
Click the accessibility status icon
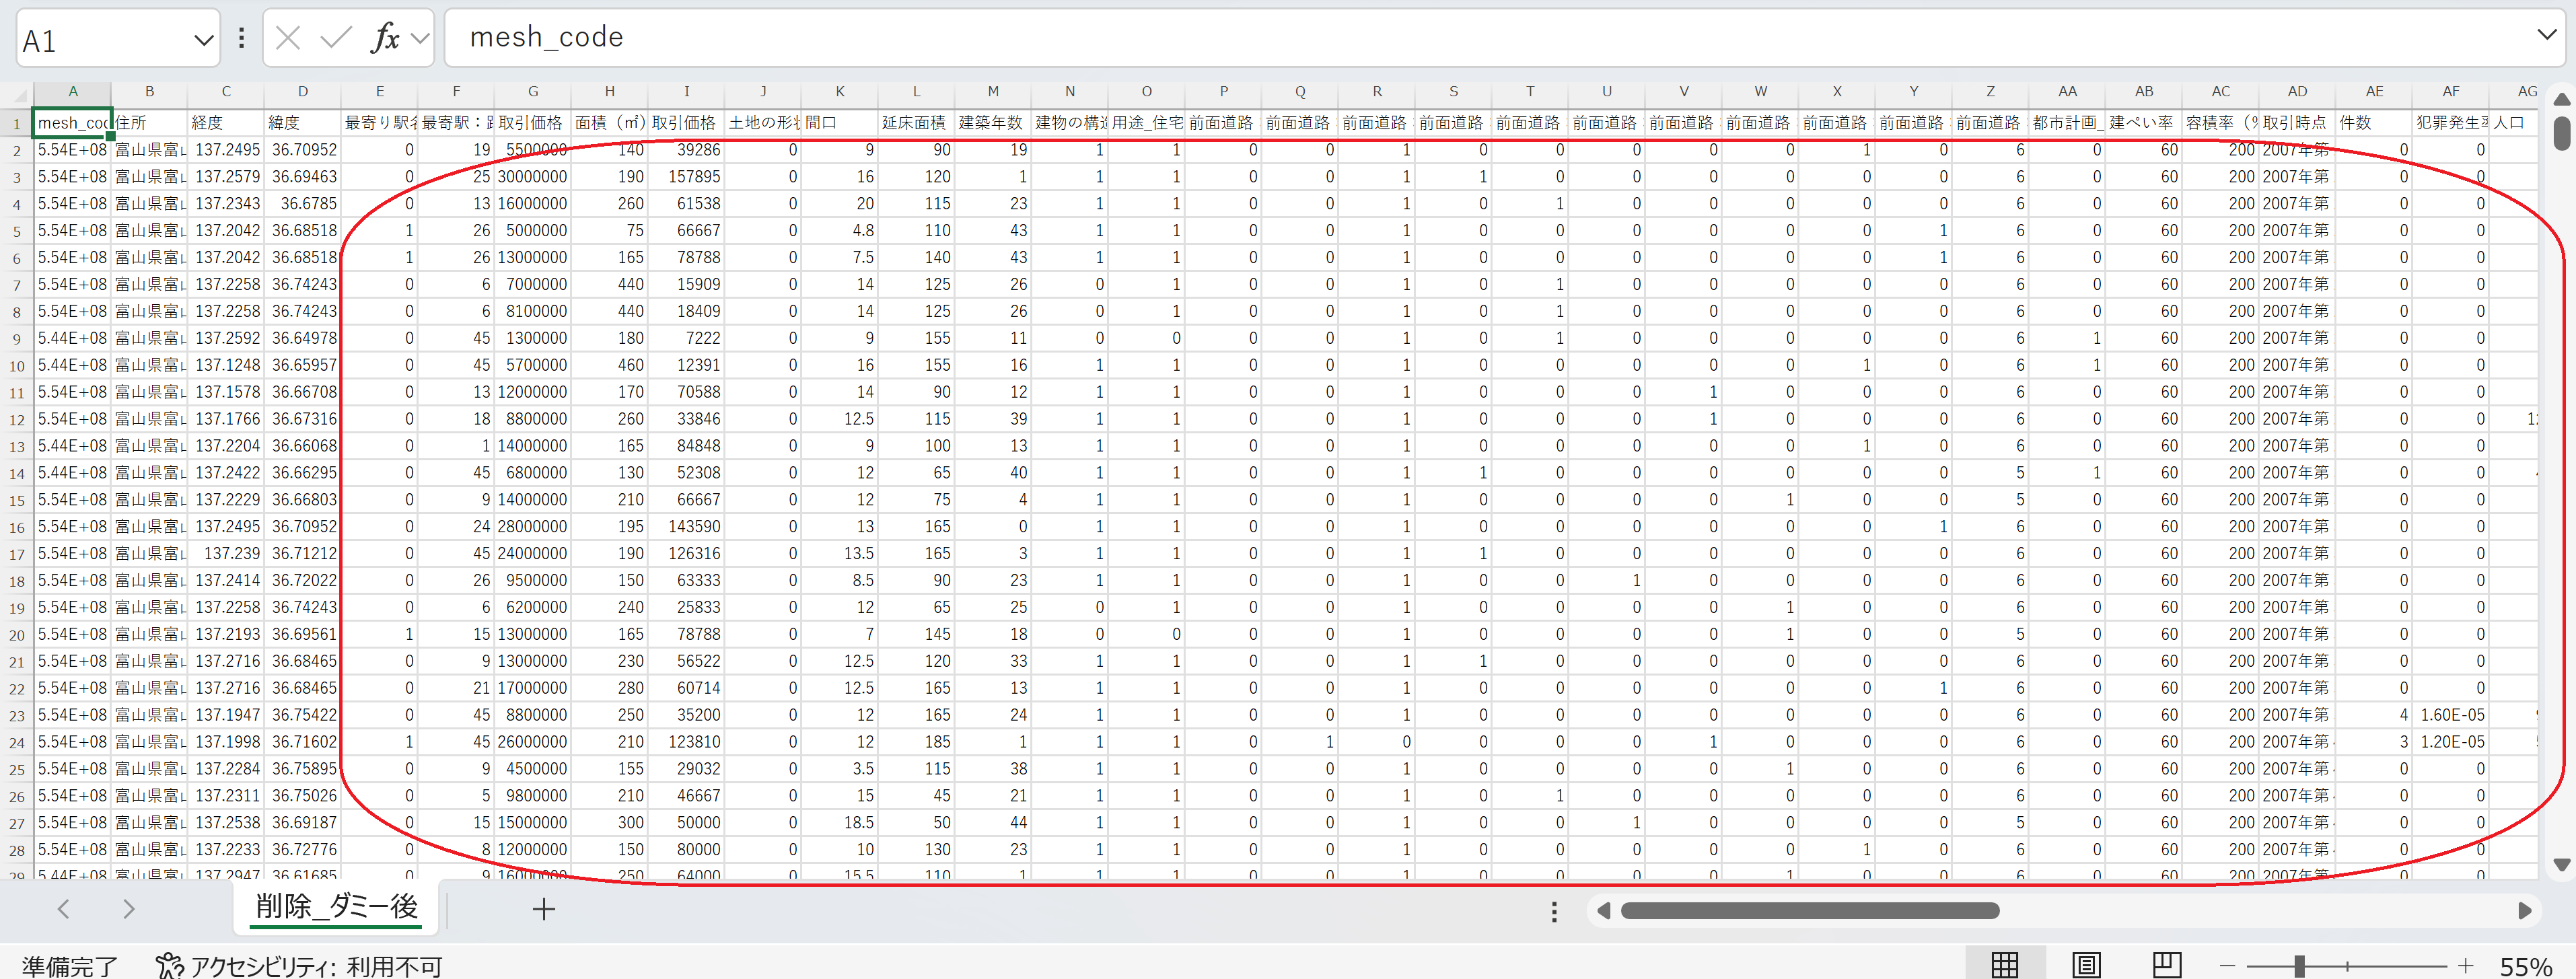[169, 965]
